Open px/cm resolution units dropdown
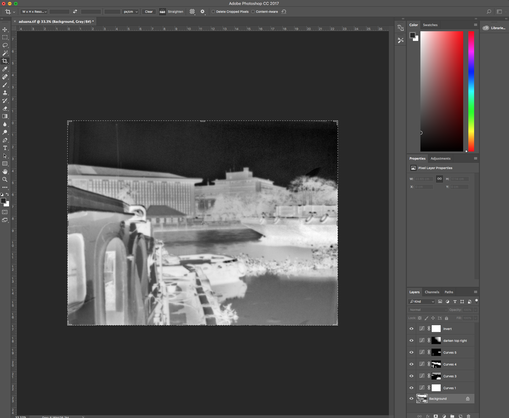The height and width of the screenshot is (418, 509). tap(130, 12)
